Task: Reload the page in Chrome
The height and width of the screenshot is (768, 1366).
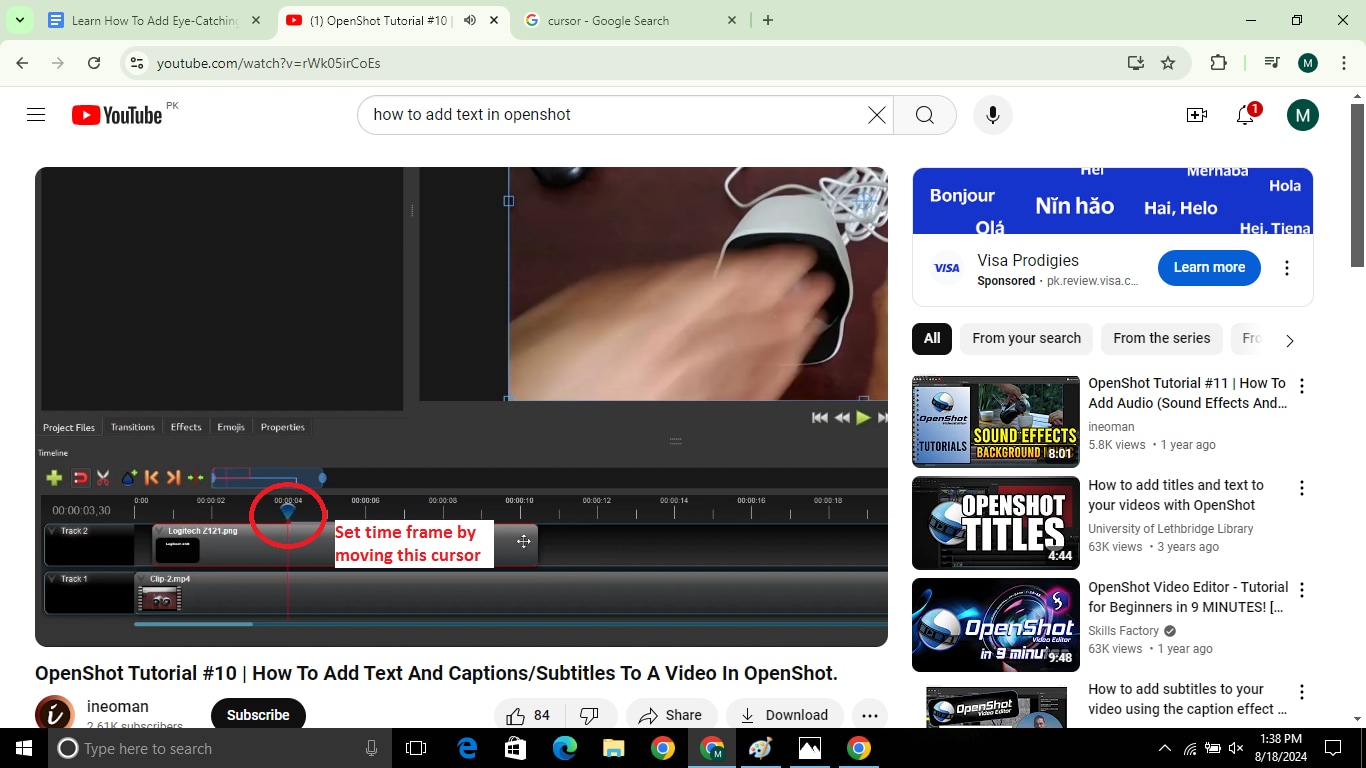Action: click(94, 63)
